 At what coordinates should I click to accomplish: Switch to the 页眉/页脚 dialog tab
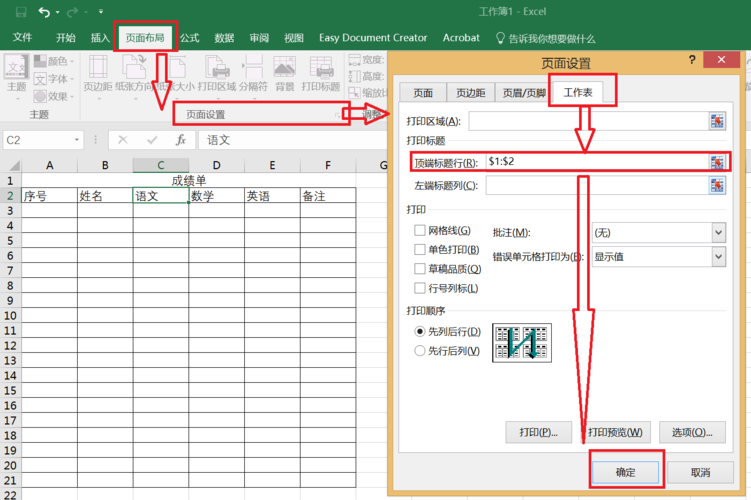click(x=524, y=93)
